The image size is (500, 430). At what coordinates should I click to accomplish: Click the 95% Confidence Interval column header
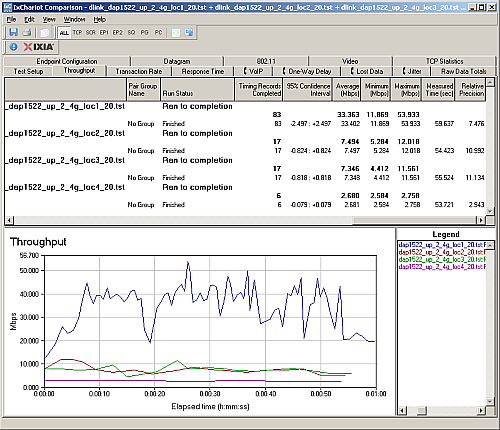pos(307,89)
